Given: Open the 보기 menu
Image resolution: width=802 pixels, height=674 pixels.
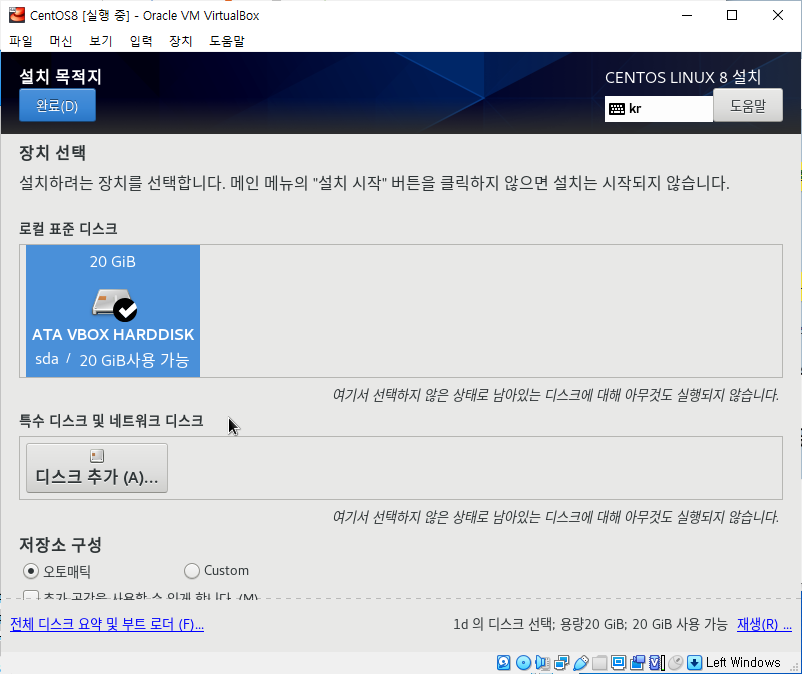Looking at the screenshot, I should 101,41.
